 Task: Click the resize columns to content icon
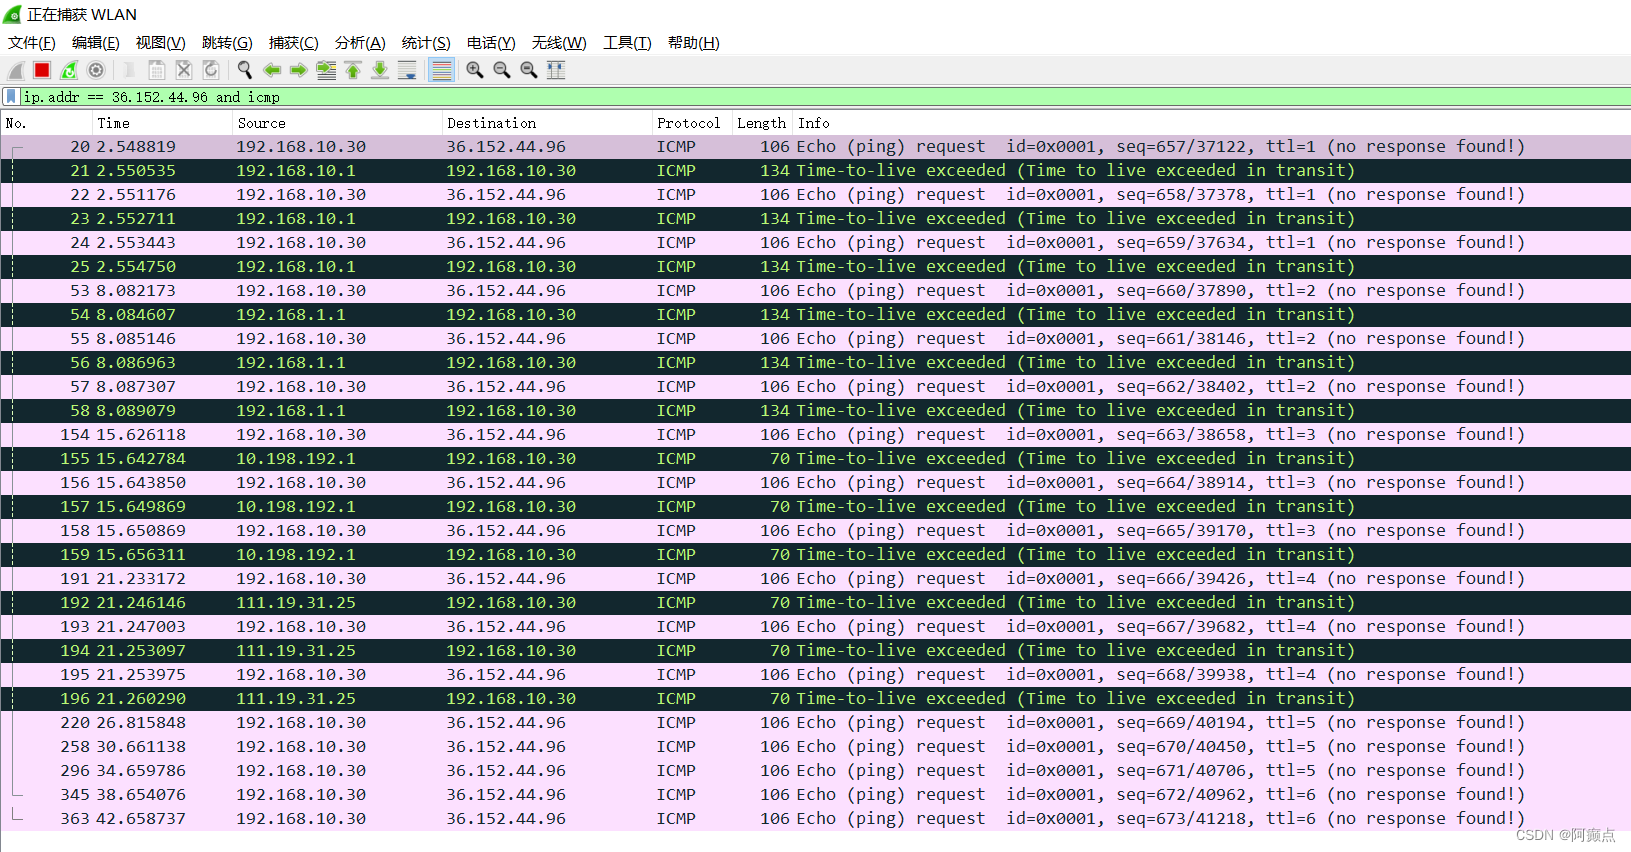556,70
